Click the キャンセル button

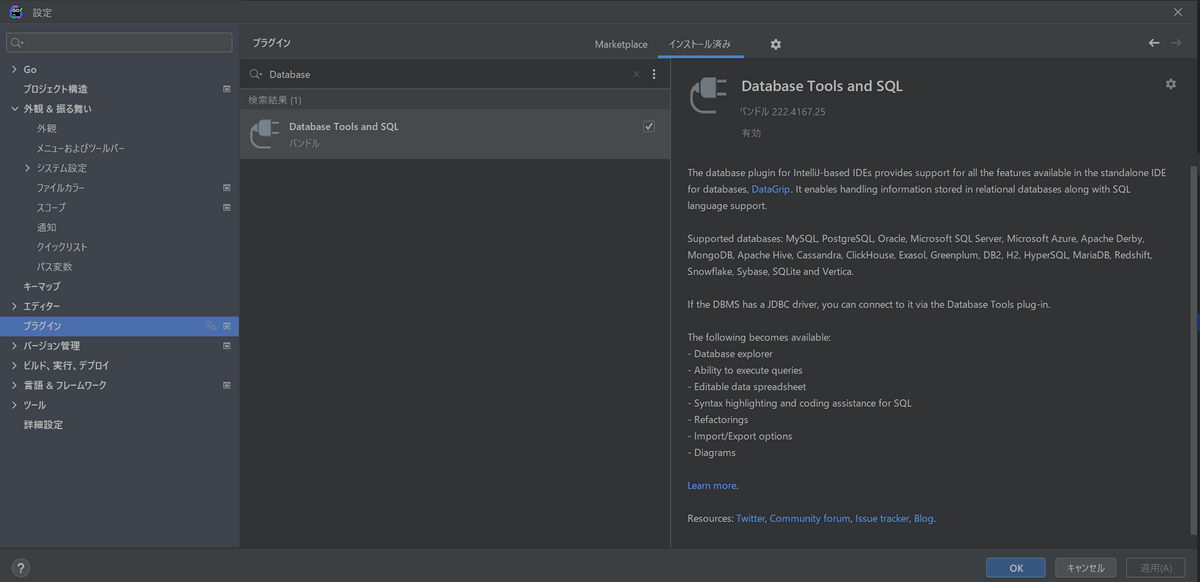[1085, 568]
